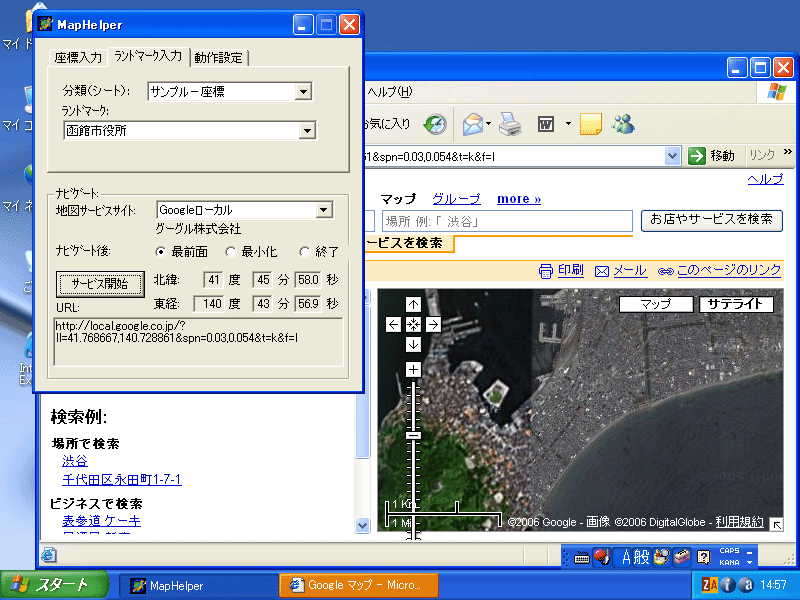Click the お店やサービスを検索 button

pos(711,220)
